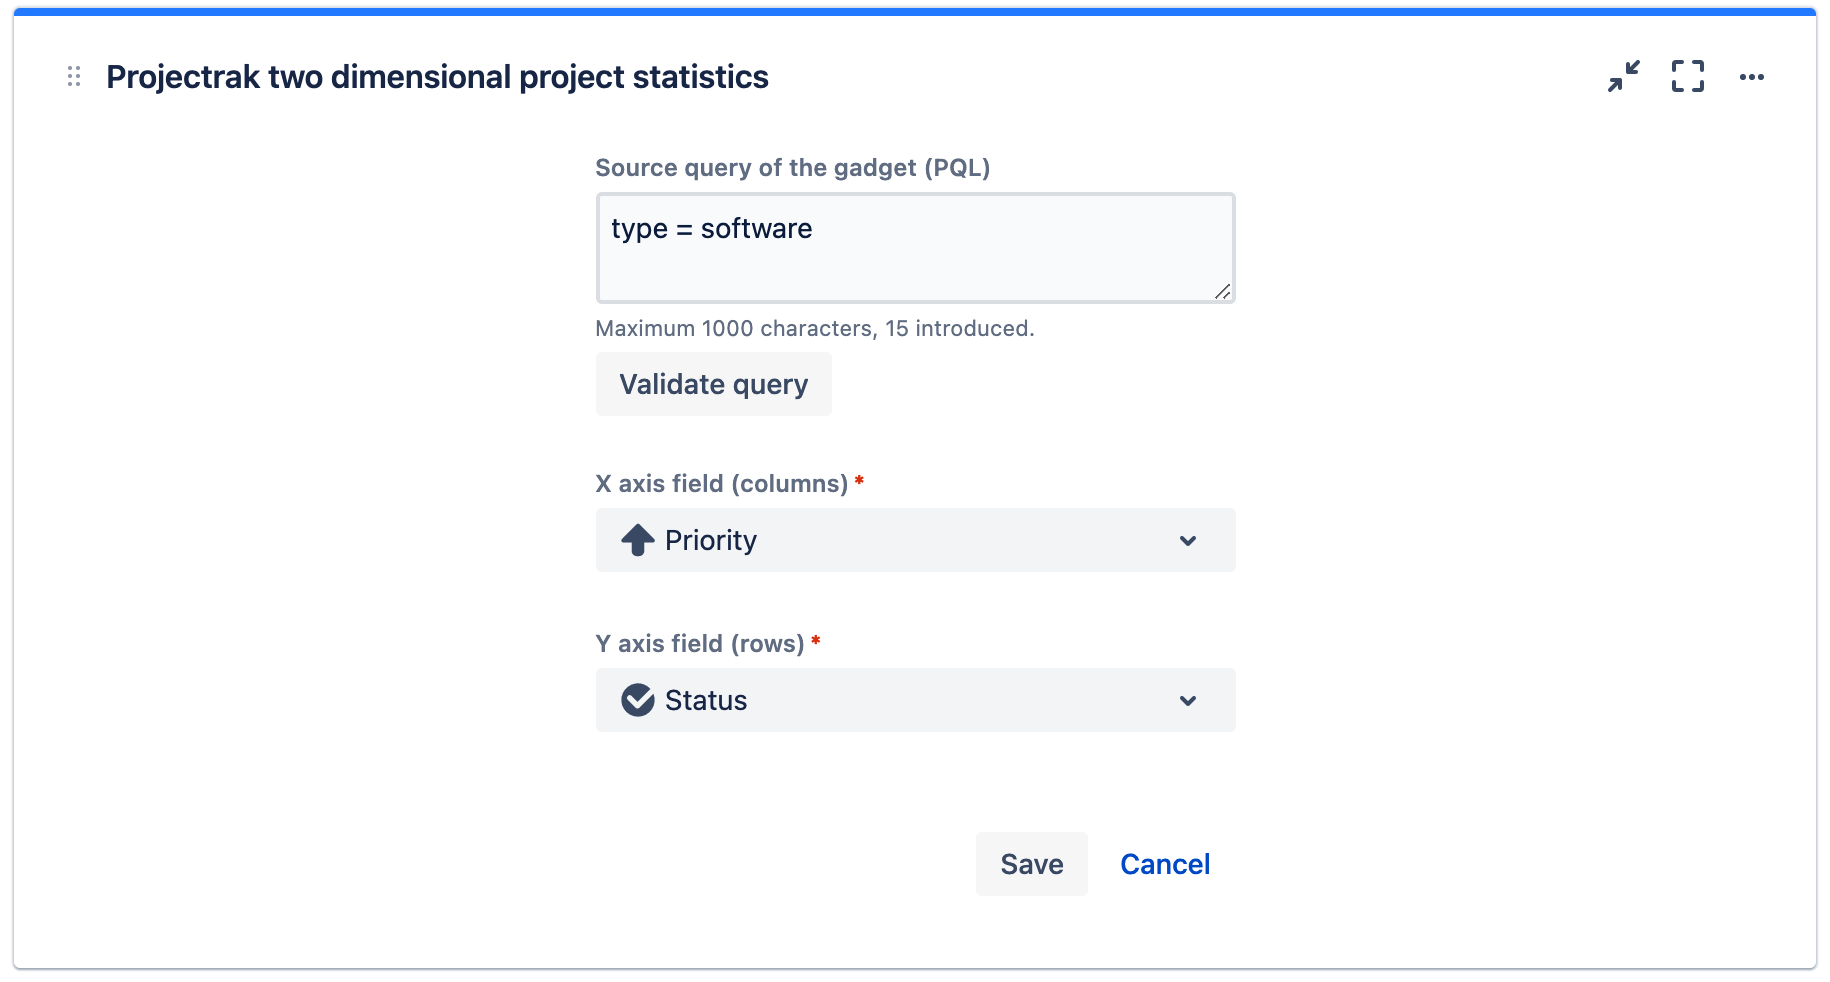Click the Cancel link
1830x982 pixels.
(x=1164, y=863)
